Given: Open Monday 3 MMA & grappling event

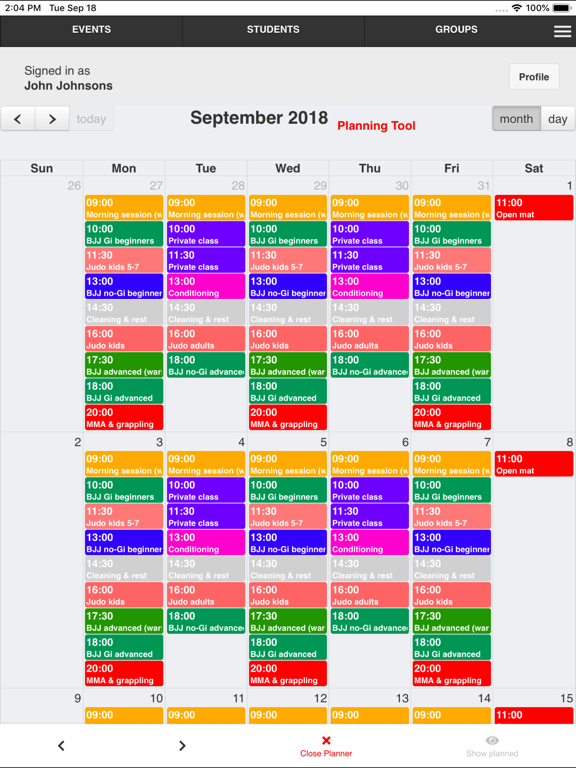Looking at the screenshot, I should pos(124,674).
